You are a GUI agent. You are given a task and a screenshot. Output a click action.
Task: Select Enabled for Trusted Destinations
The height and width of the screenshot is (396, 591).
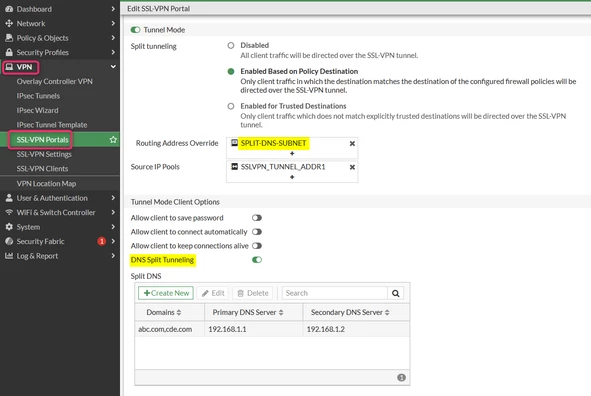point(231,106)
